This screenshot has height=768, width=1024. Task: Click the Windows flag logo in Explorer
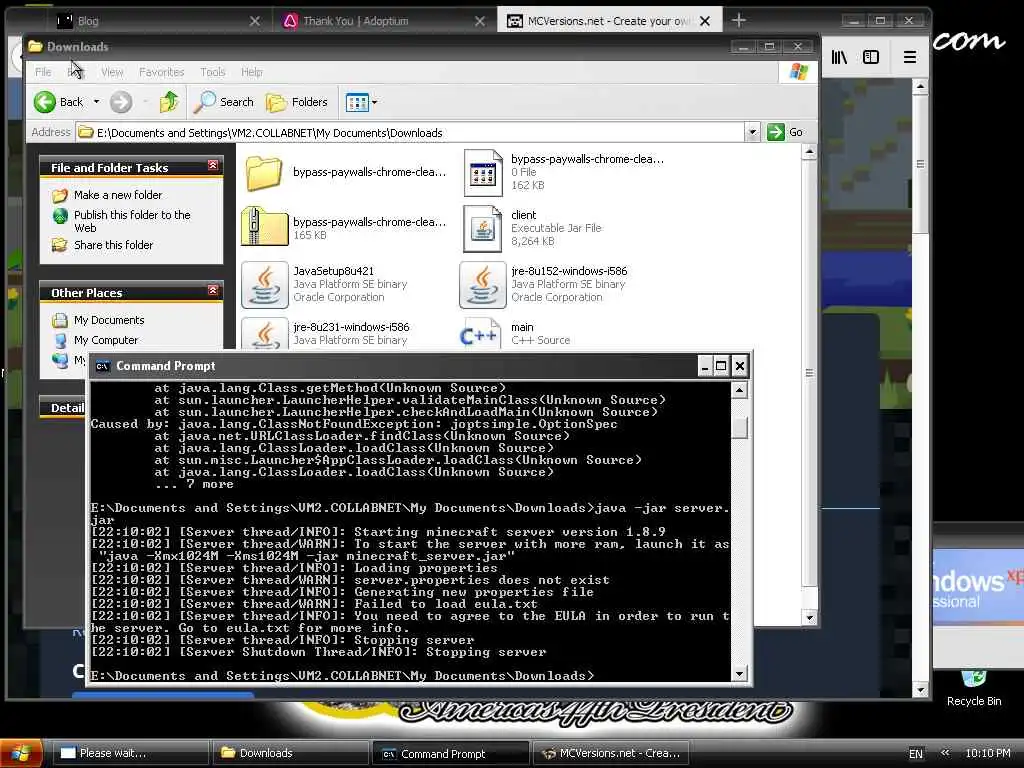[799, 72]
